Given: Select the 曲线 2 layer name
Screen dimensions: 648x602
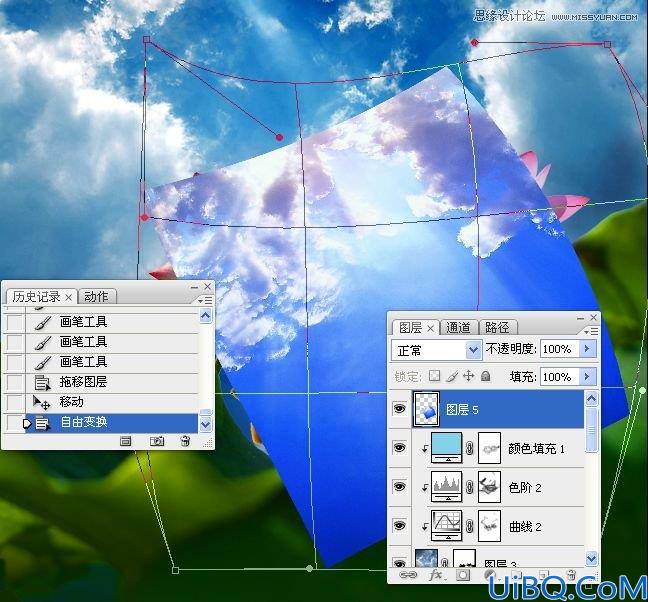Looking at the screenshot, I should [525, 527].
